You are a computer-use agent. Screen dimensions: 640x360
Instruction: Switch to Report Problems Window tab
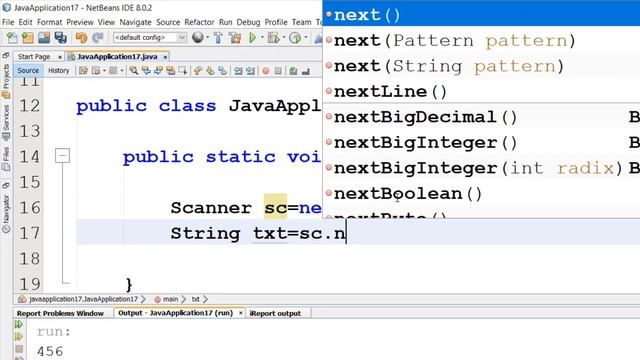[x=60, y=313]
